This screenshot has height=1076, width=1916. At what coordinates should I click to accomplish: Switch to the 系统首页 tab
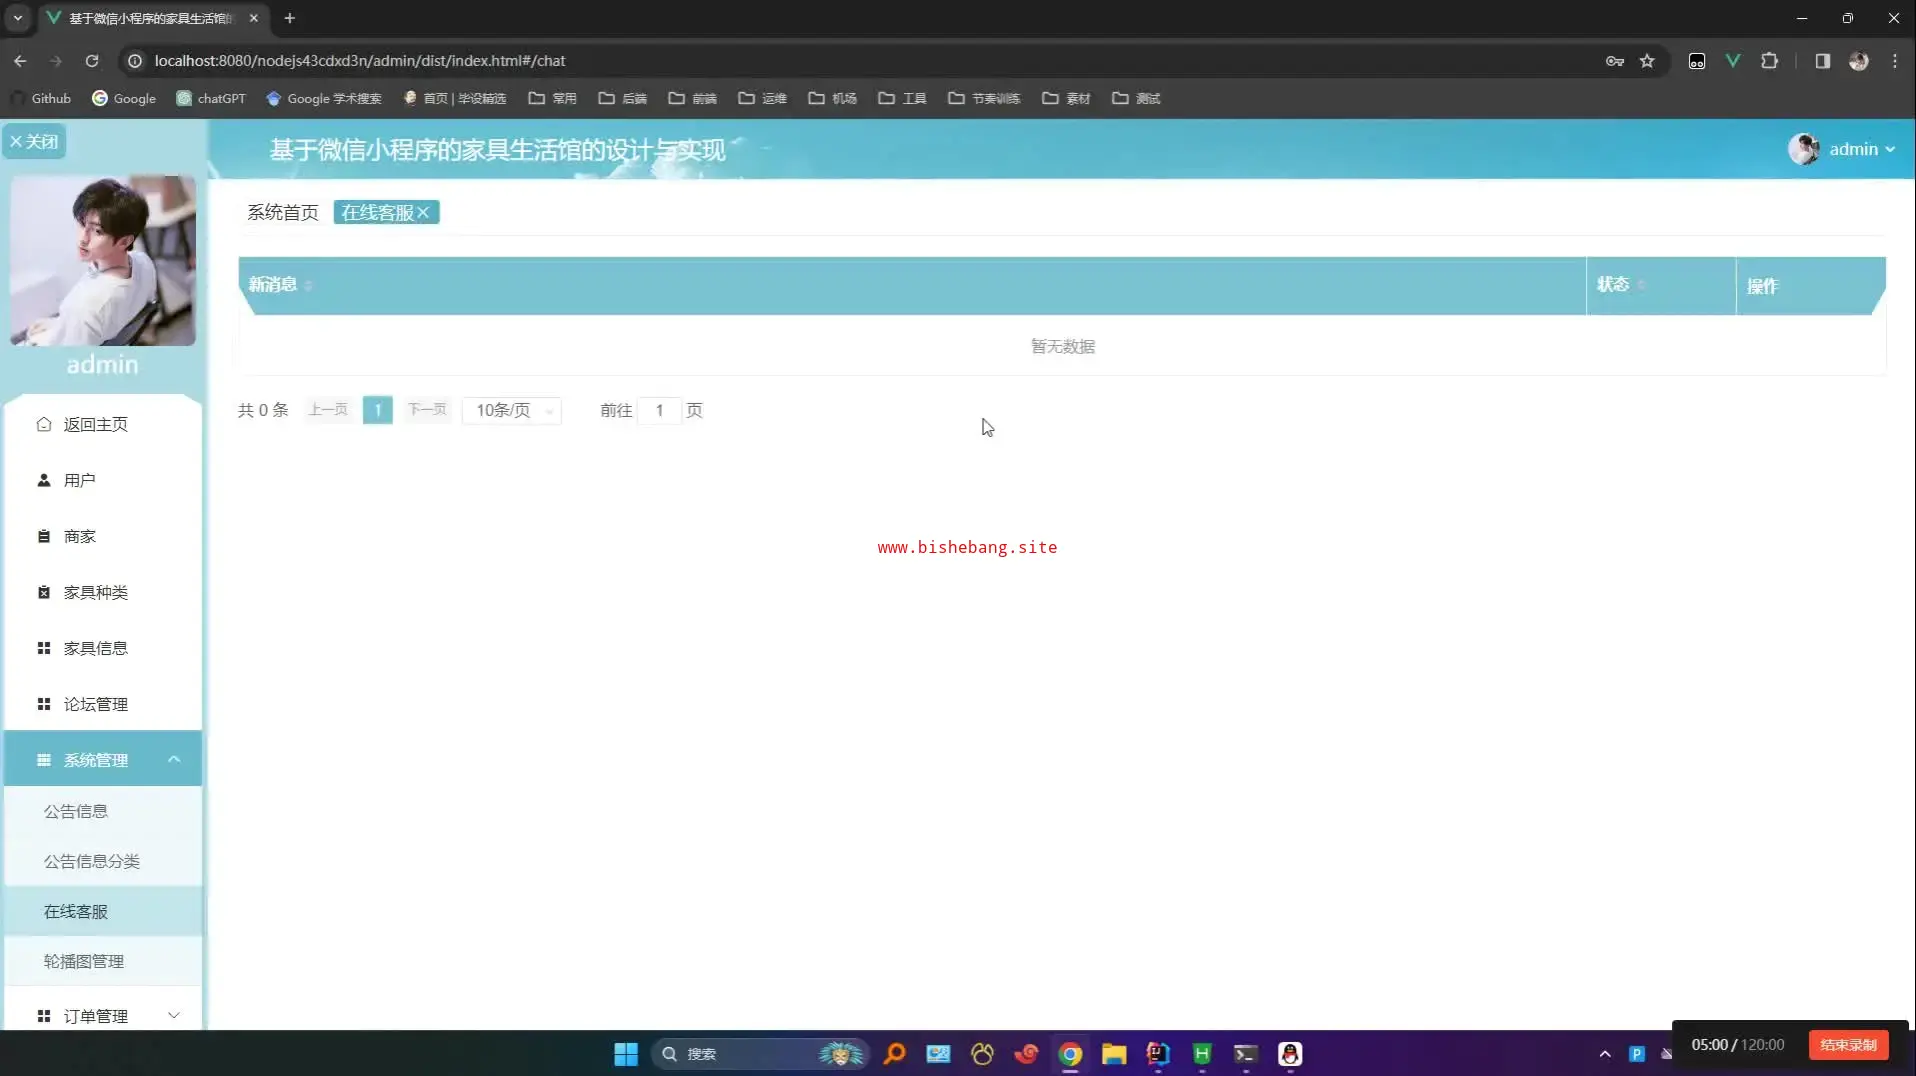pyautogui.click(x=283, y=212)
